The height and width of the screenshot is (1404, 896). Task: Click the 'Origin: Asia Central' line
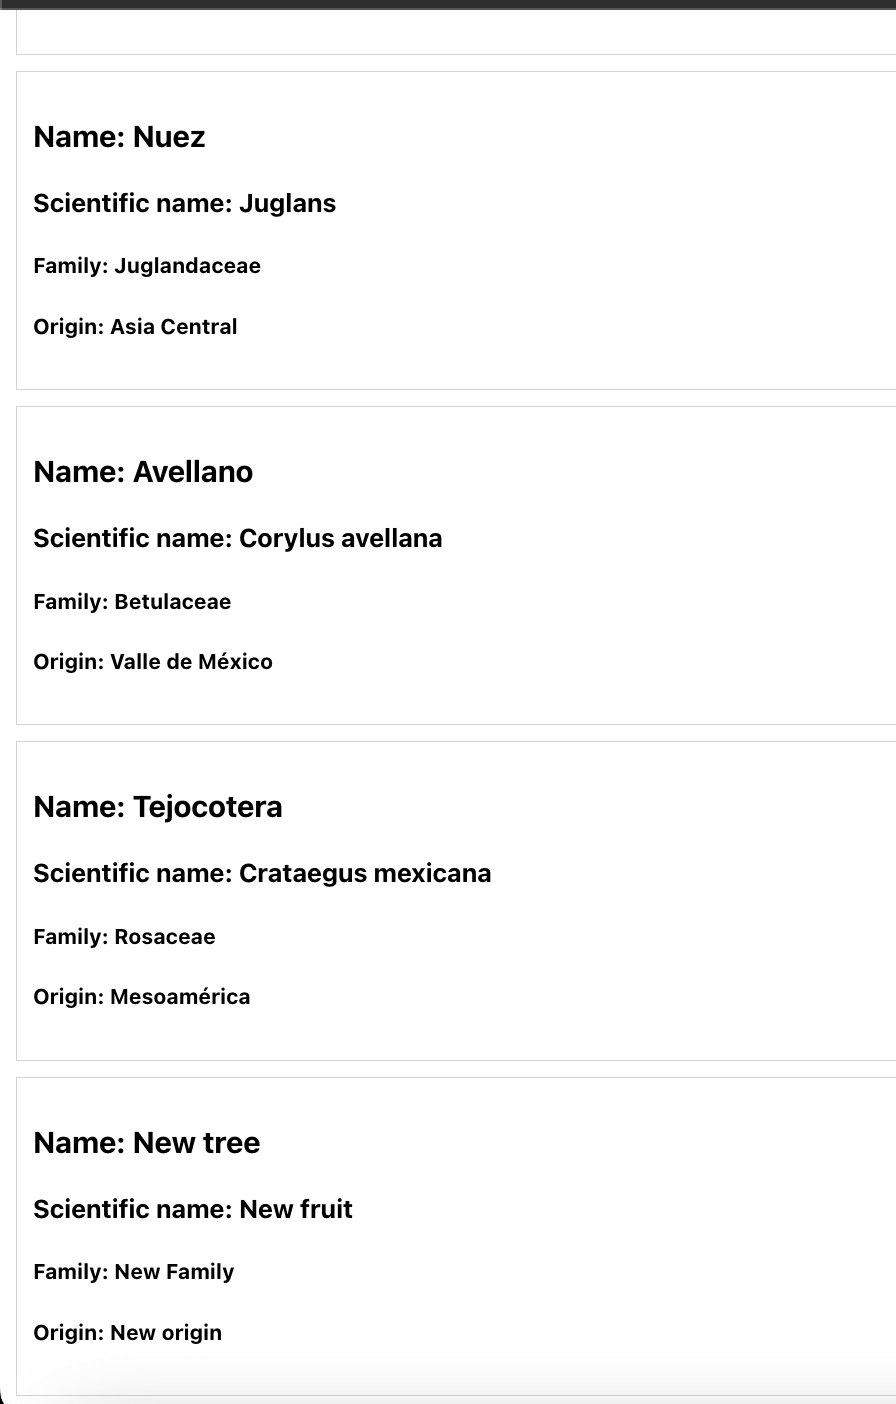coord(135,327)
